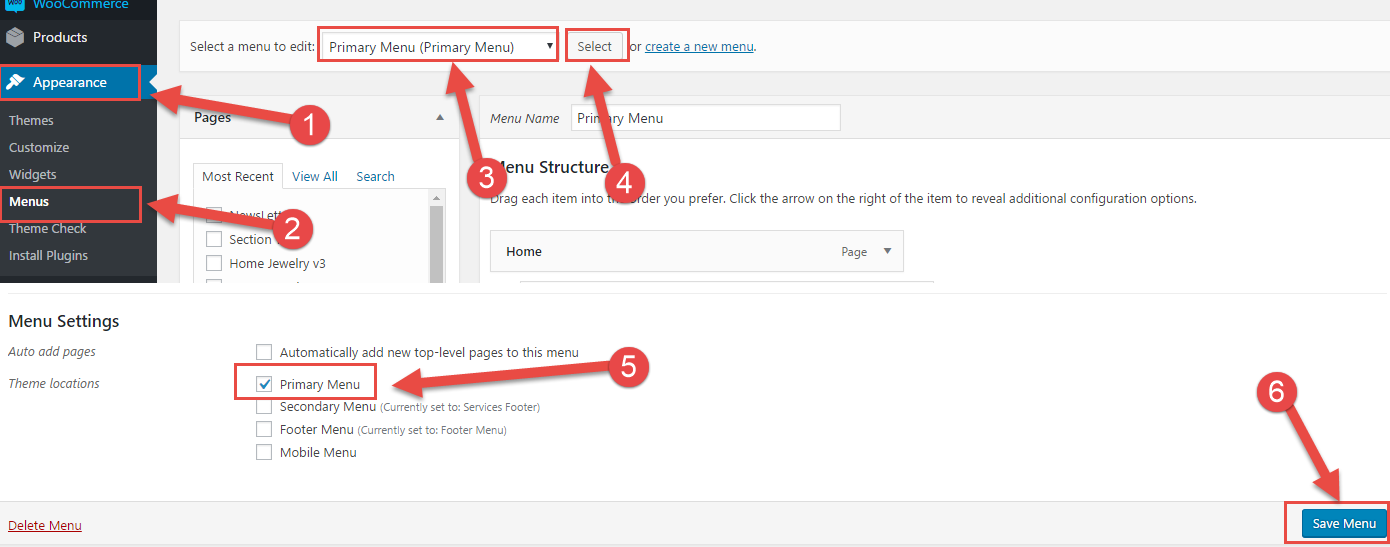Check the Home Jewelry v3 page checkbox
This screenshot has height=547, width=1390.
213,264
